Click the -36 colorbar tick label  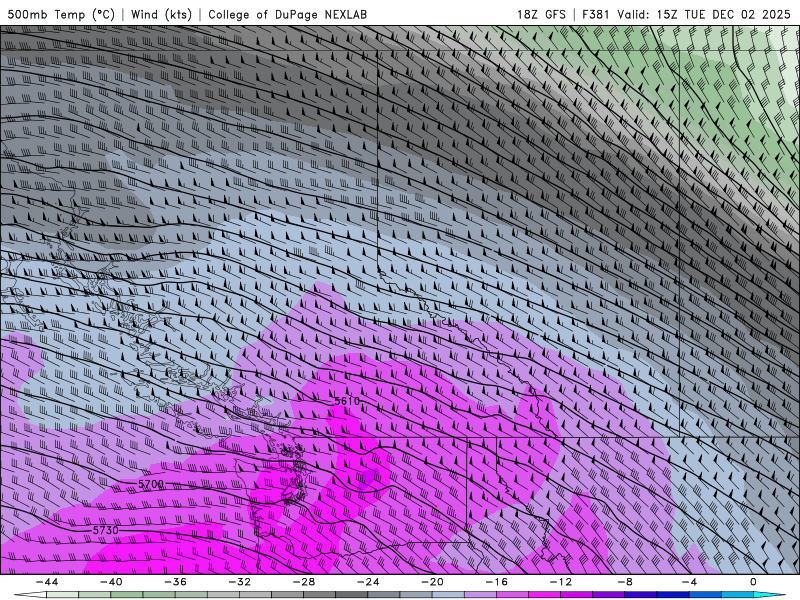[175, 582]
